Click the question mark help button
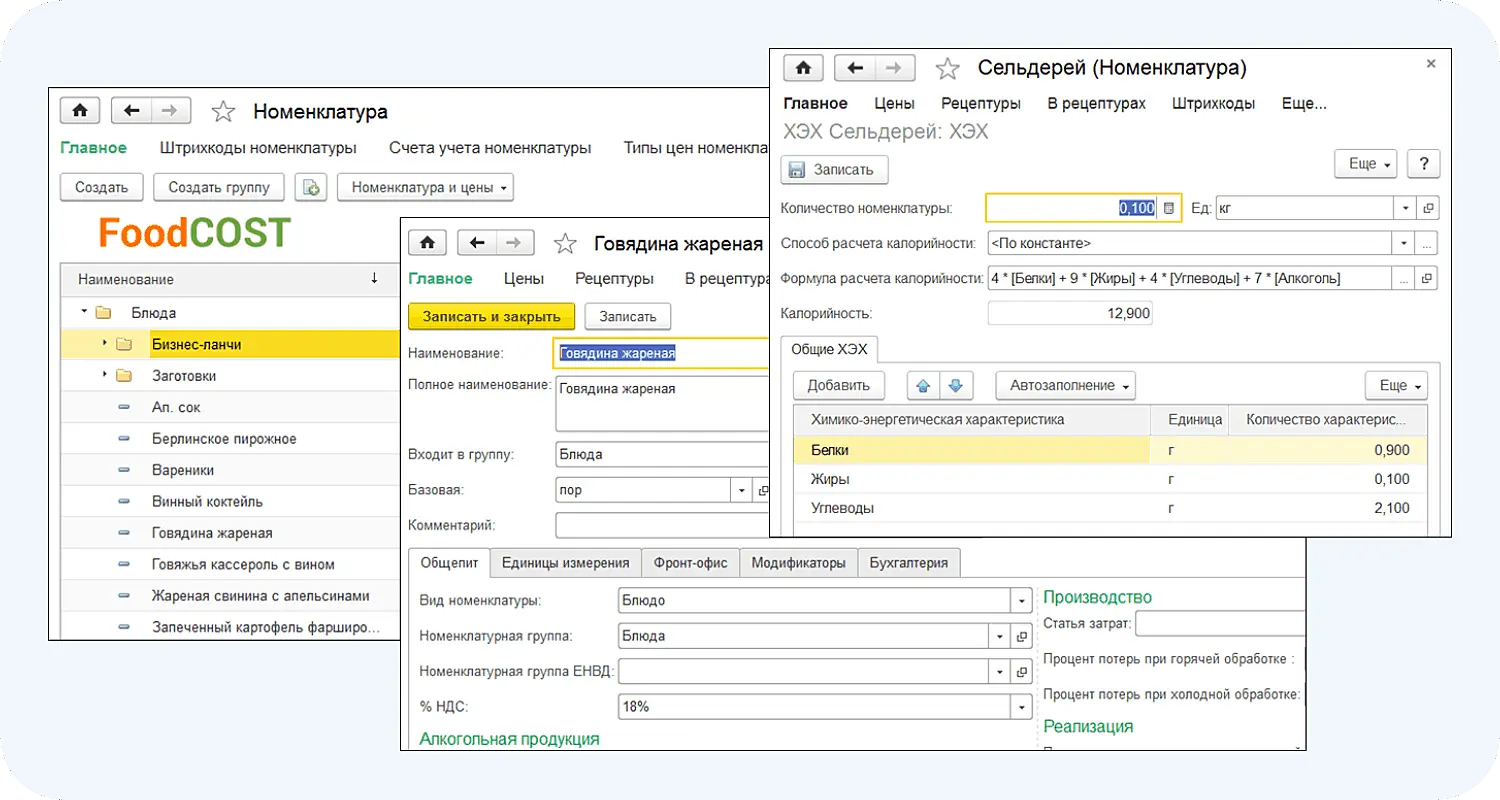This screenshot has width=1500, height=800. click(x=1422, y=164)
